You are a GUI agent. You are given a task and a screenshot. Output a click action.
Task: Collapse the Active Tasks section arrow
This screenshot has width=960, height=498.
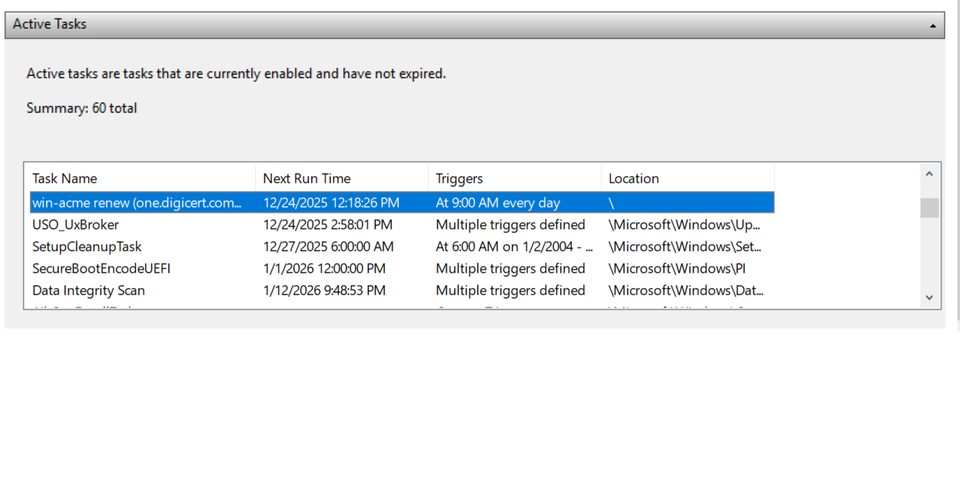point(932,26)
